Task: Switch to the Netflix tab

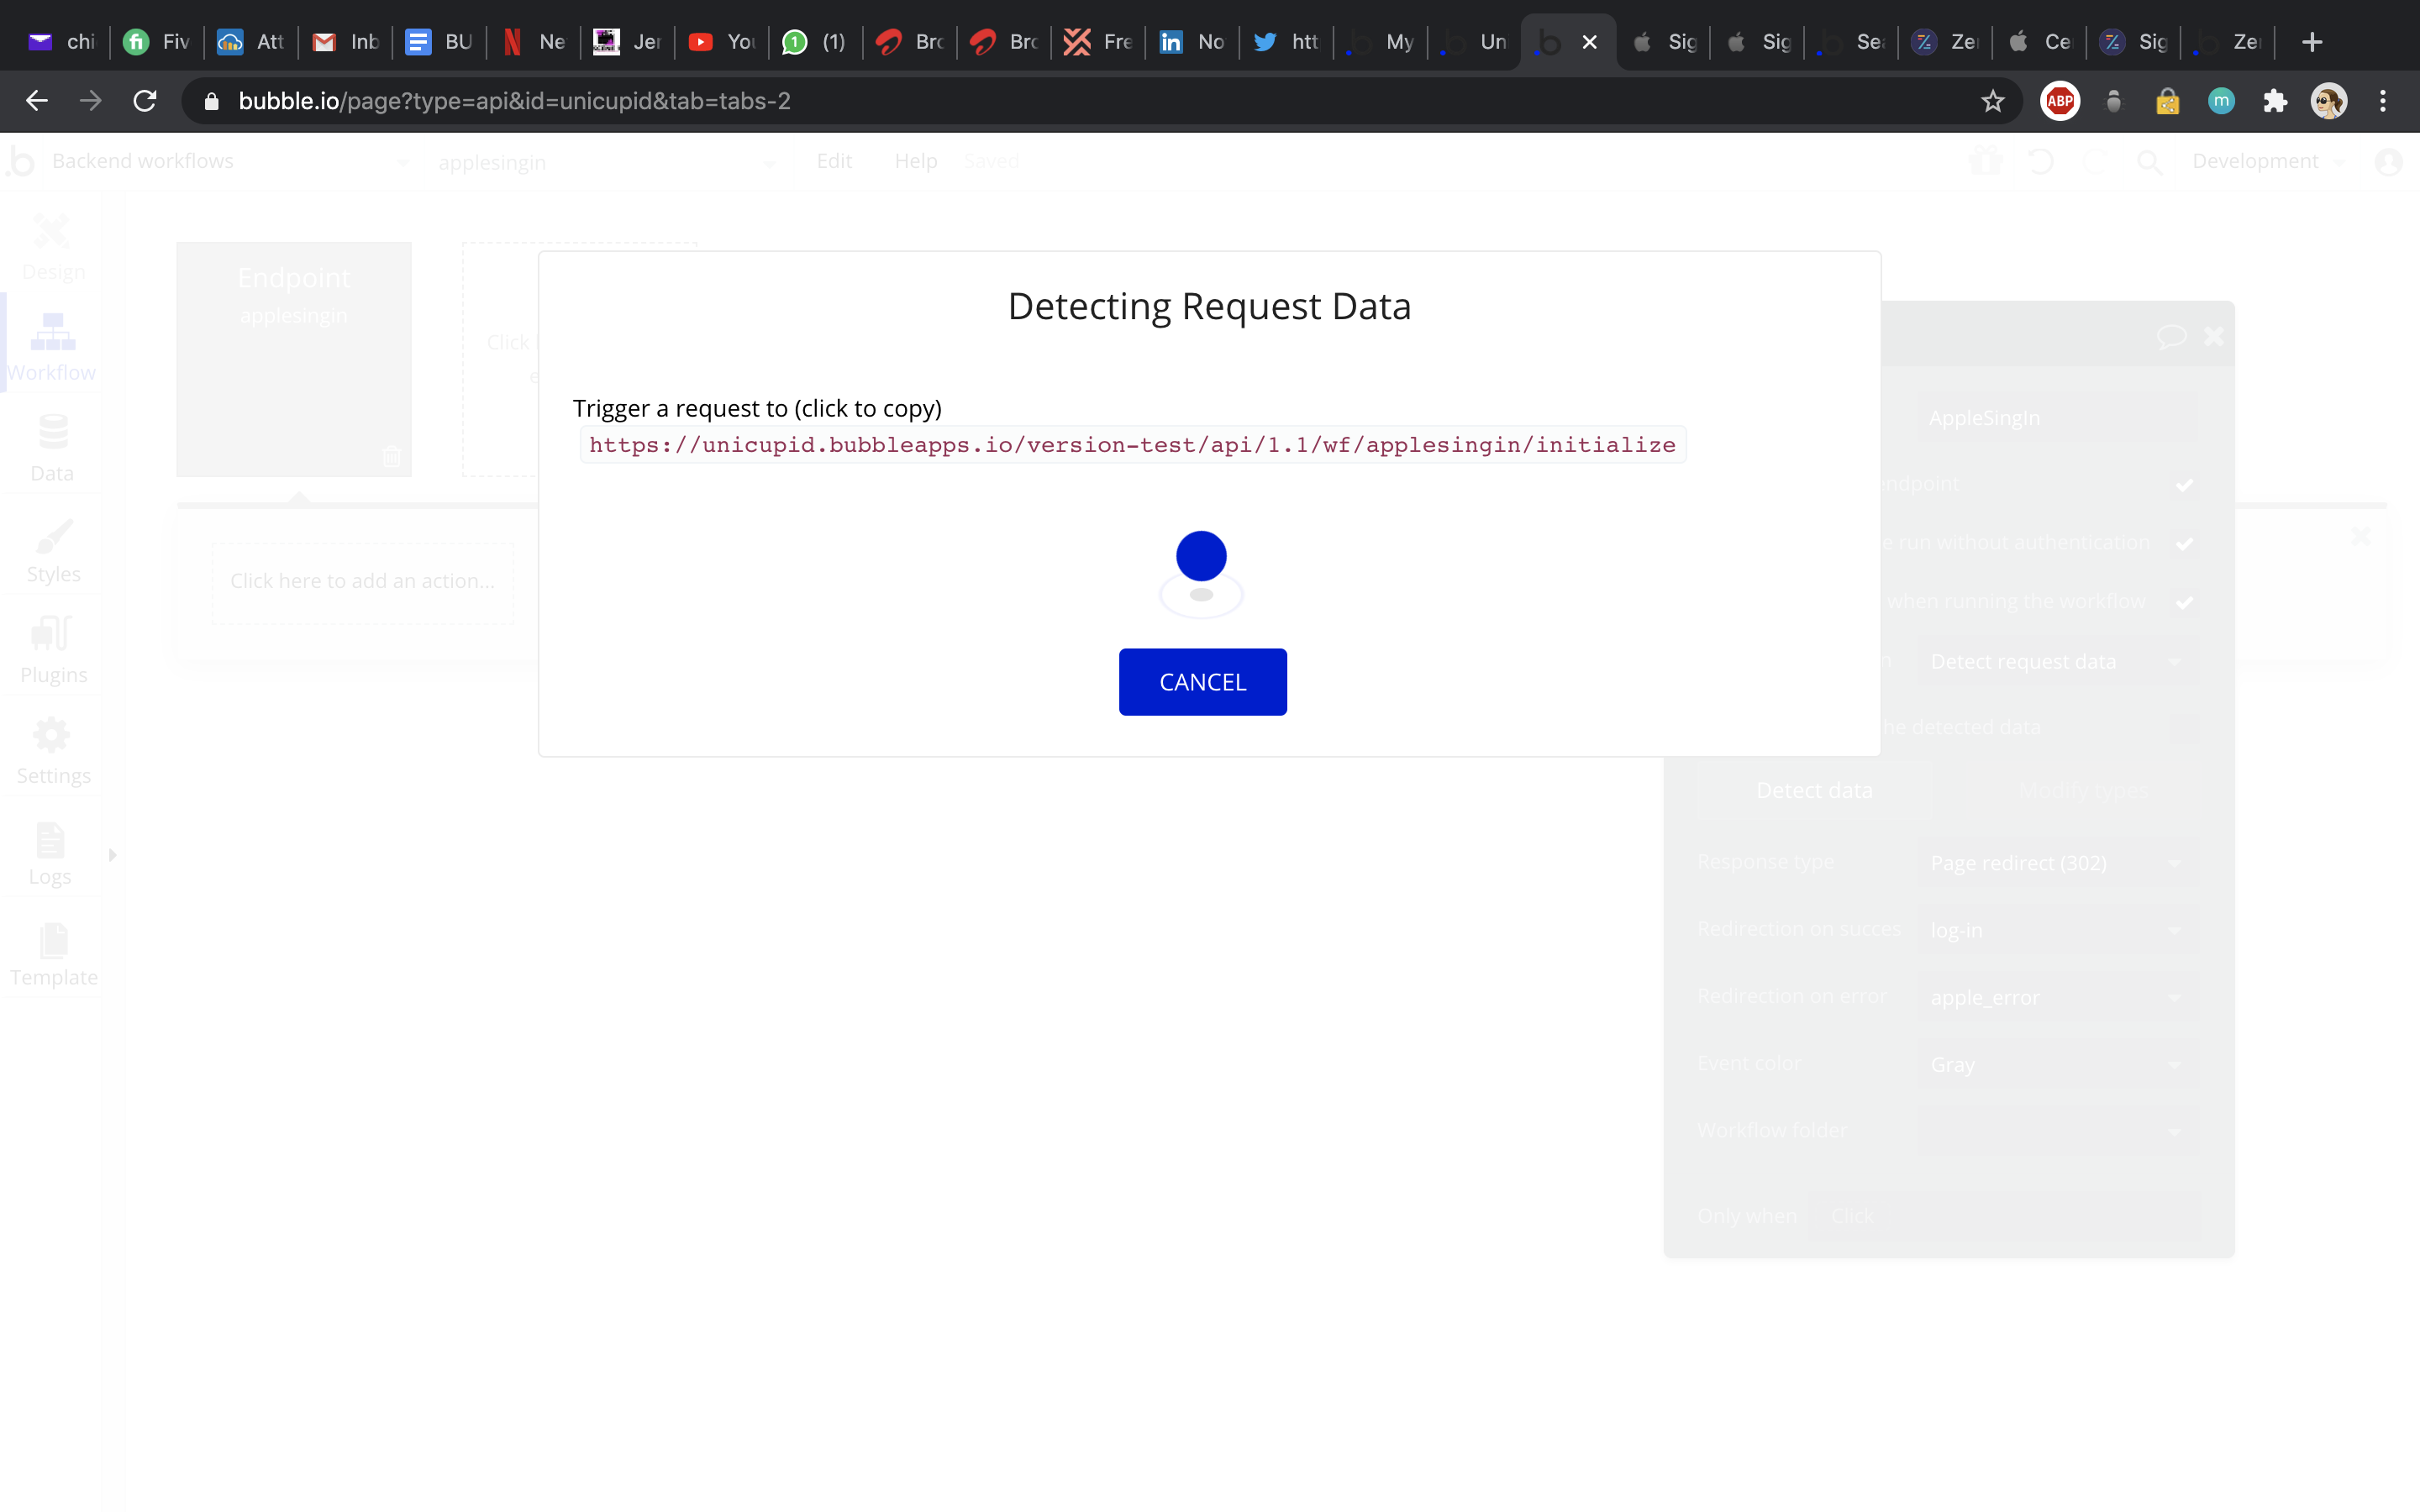Action: [x=534, y=42]
